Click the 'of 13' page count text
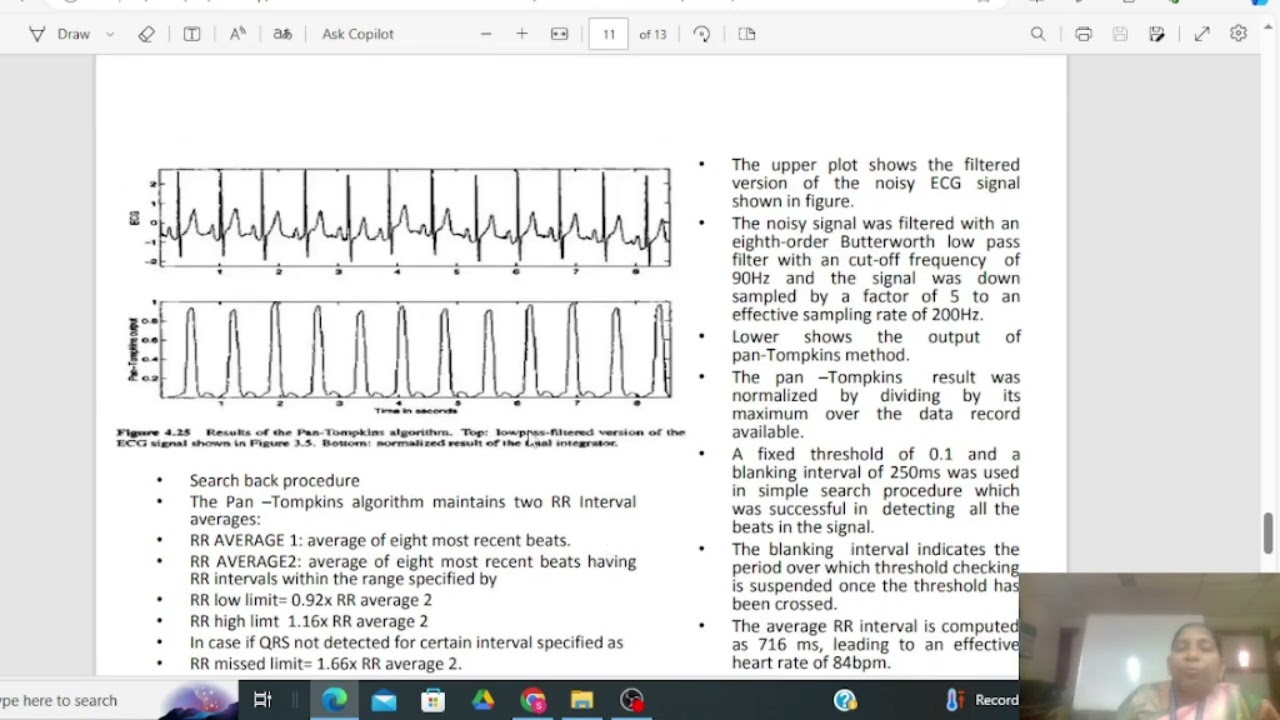This screenshot has height=720, width=1280. click(x=653, y=34)
